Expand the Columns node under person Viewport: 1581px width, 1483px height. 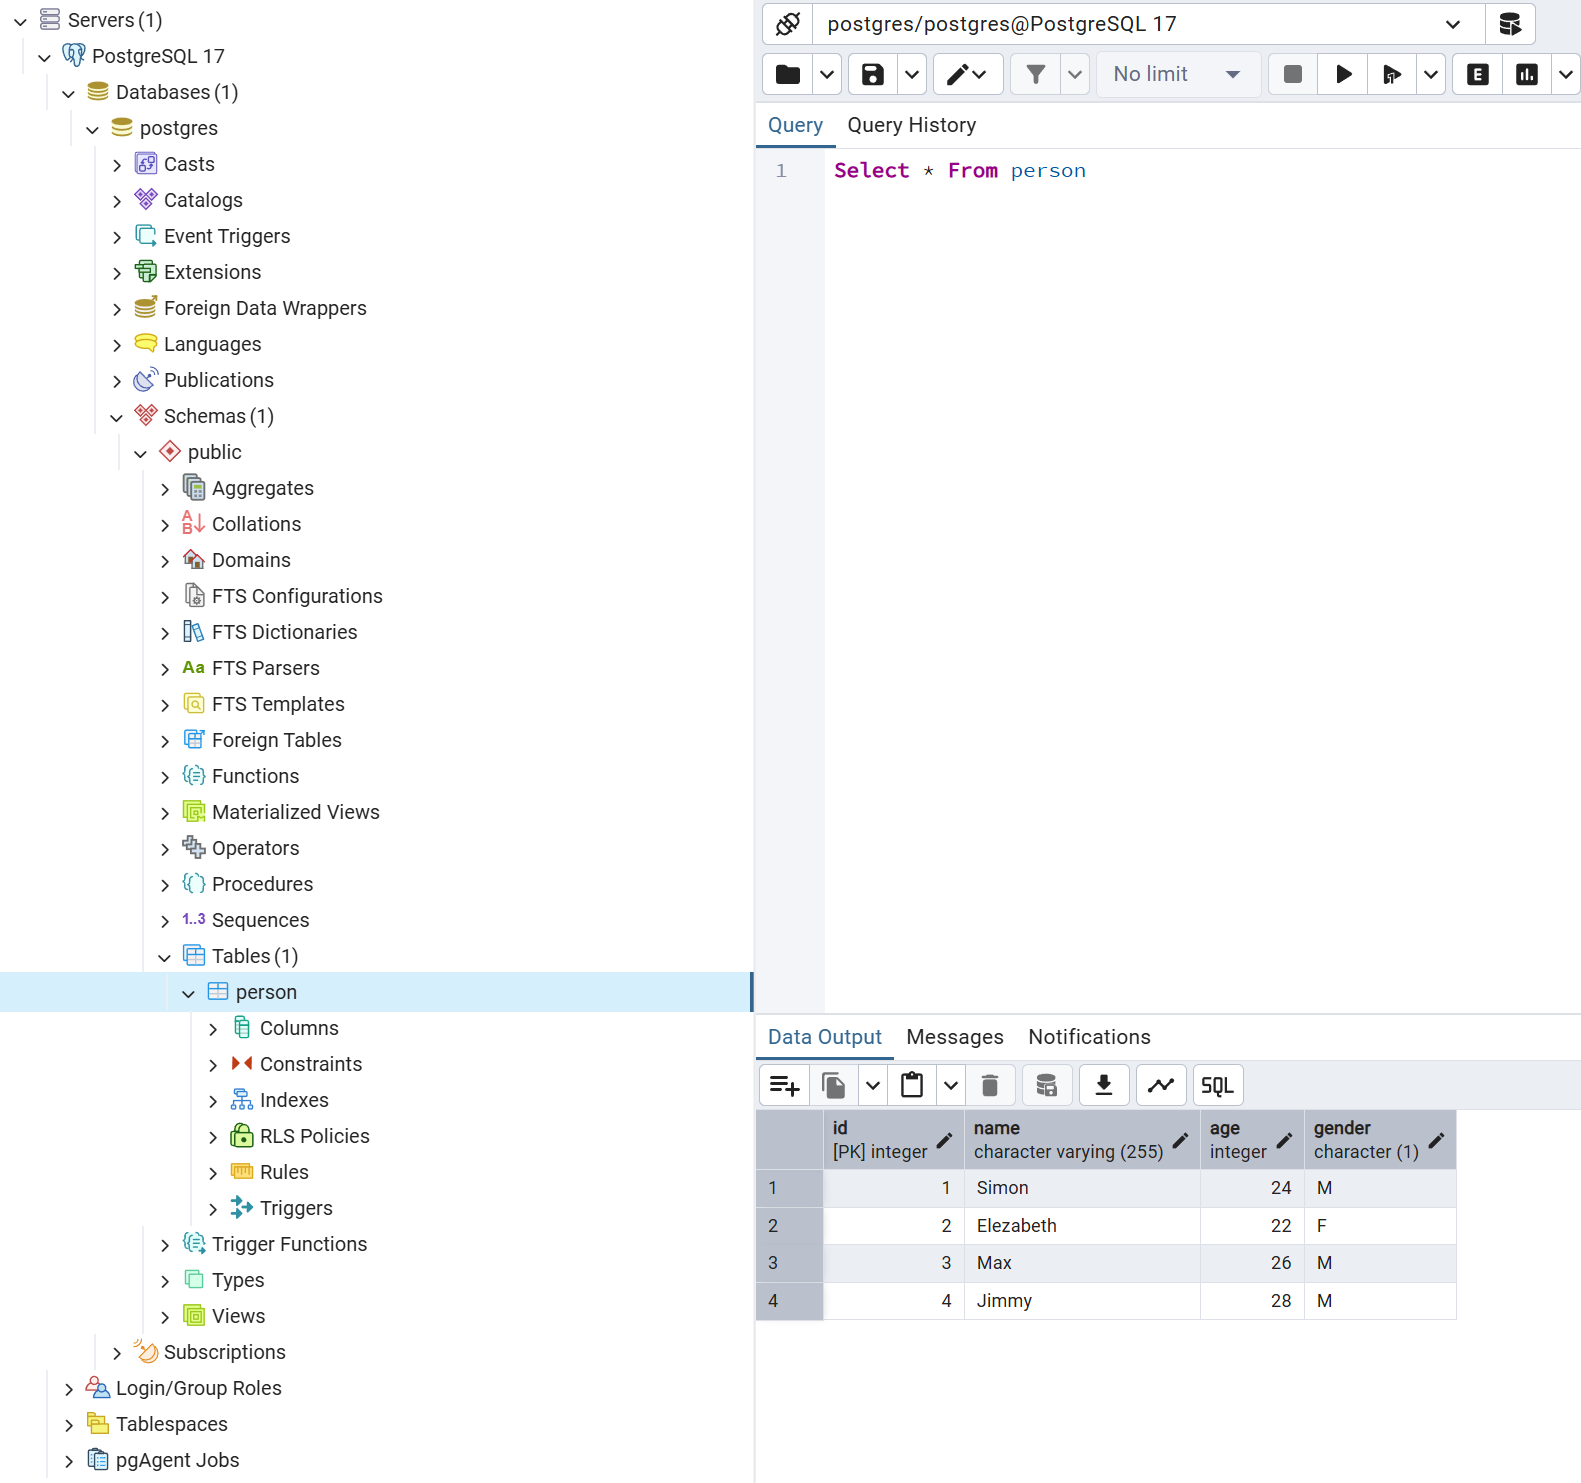pos(213,1029)
